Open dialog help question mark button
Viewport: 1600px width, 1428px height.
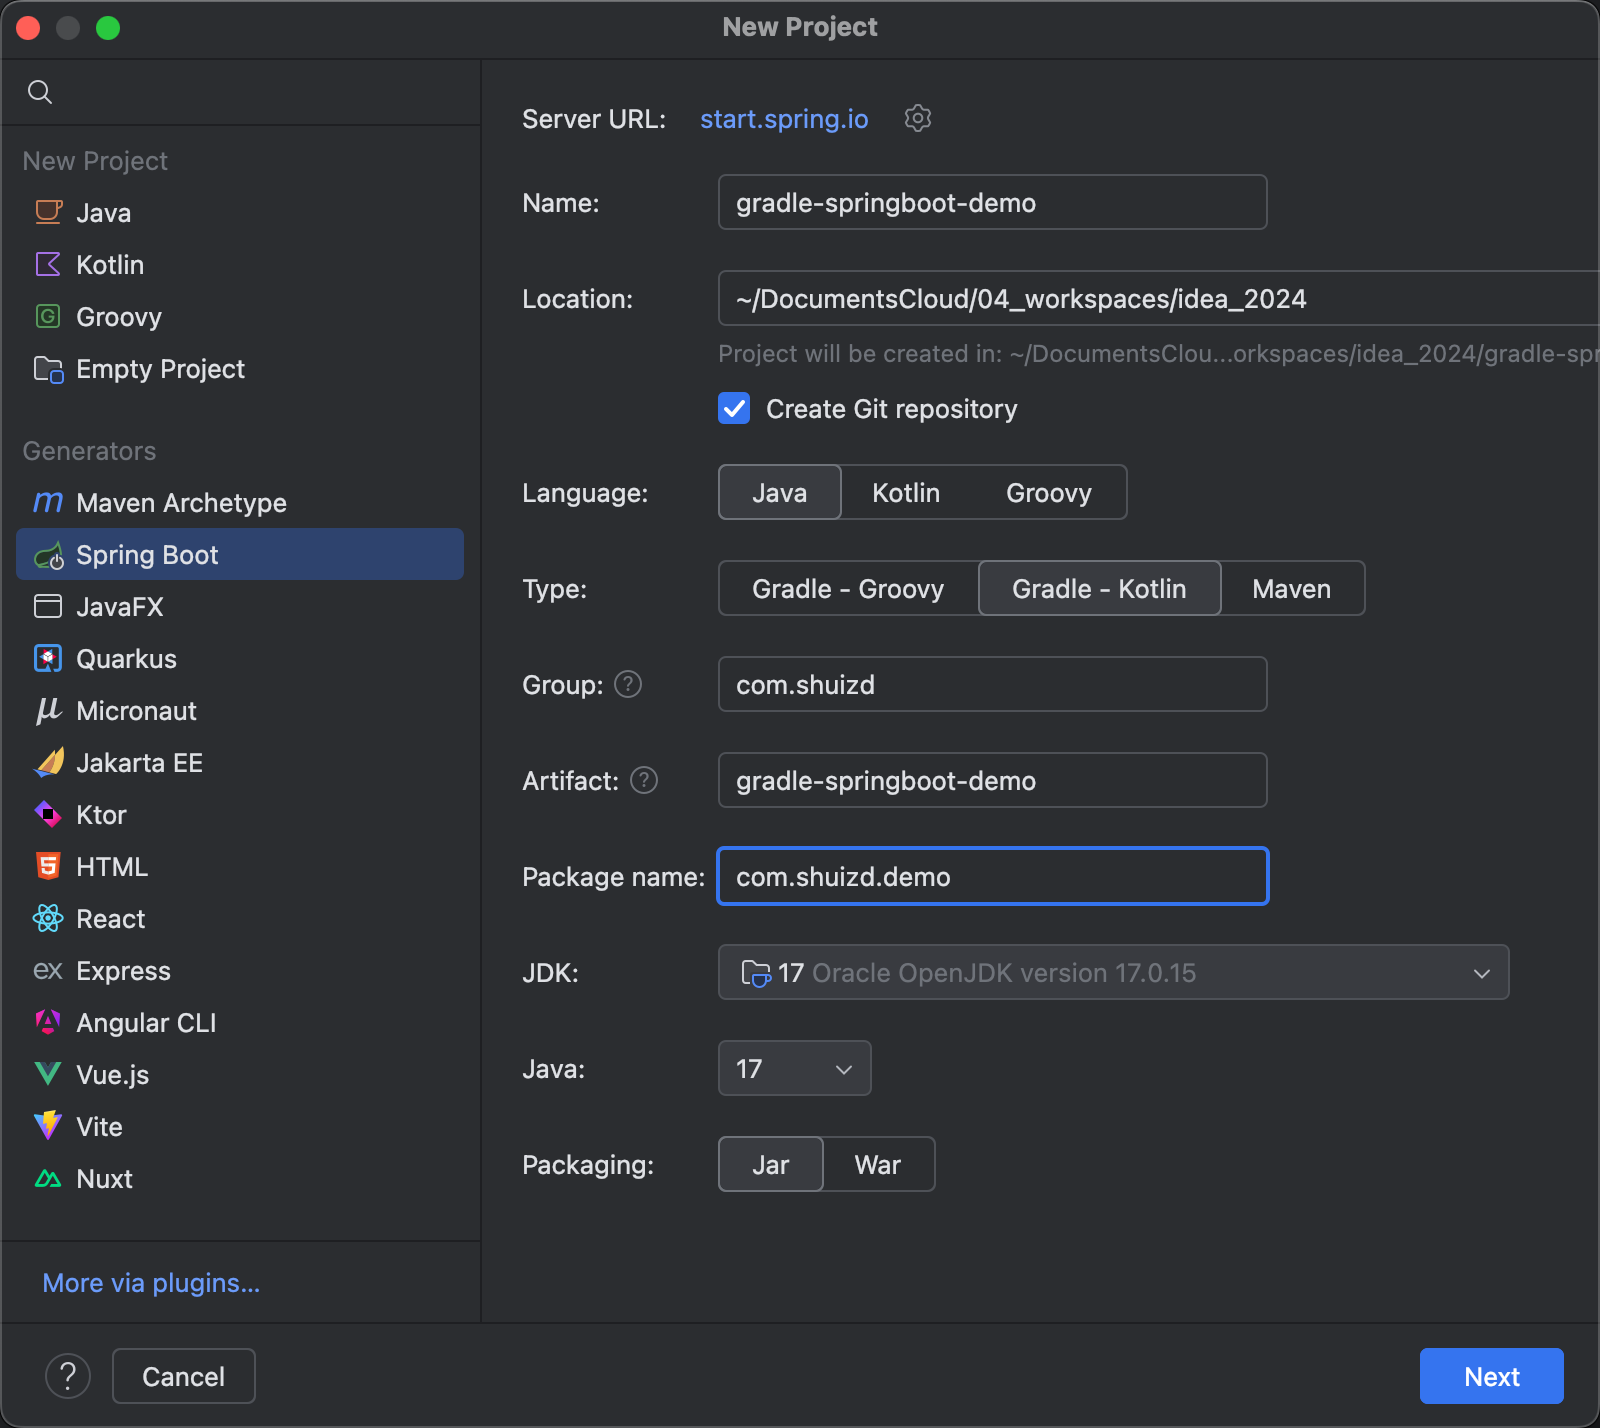point(68,1376)
